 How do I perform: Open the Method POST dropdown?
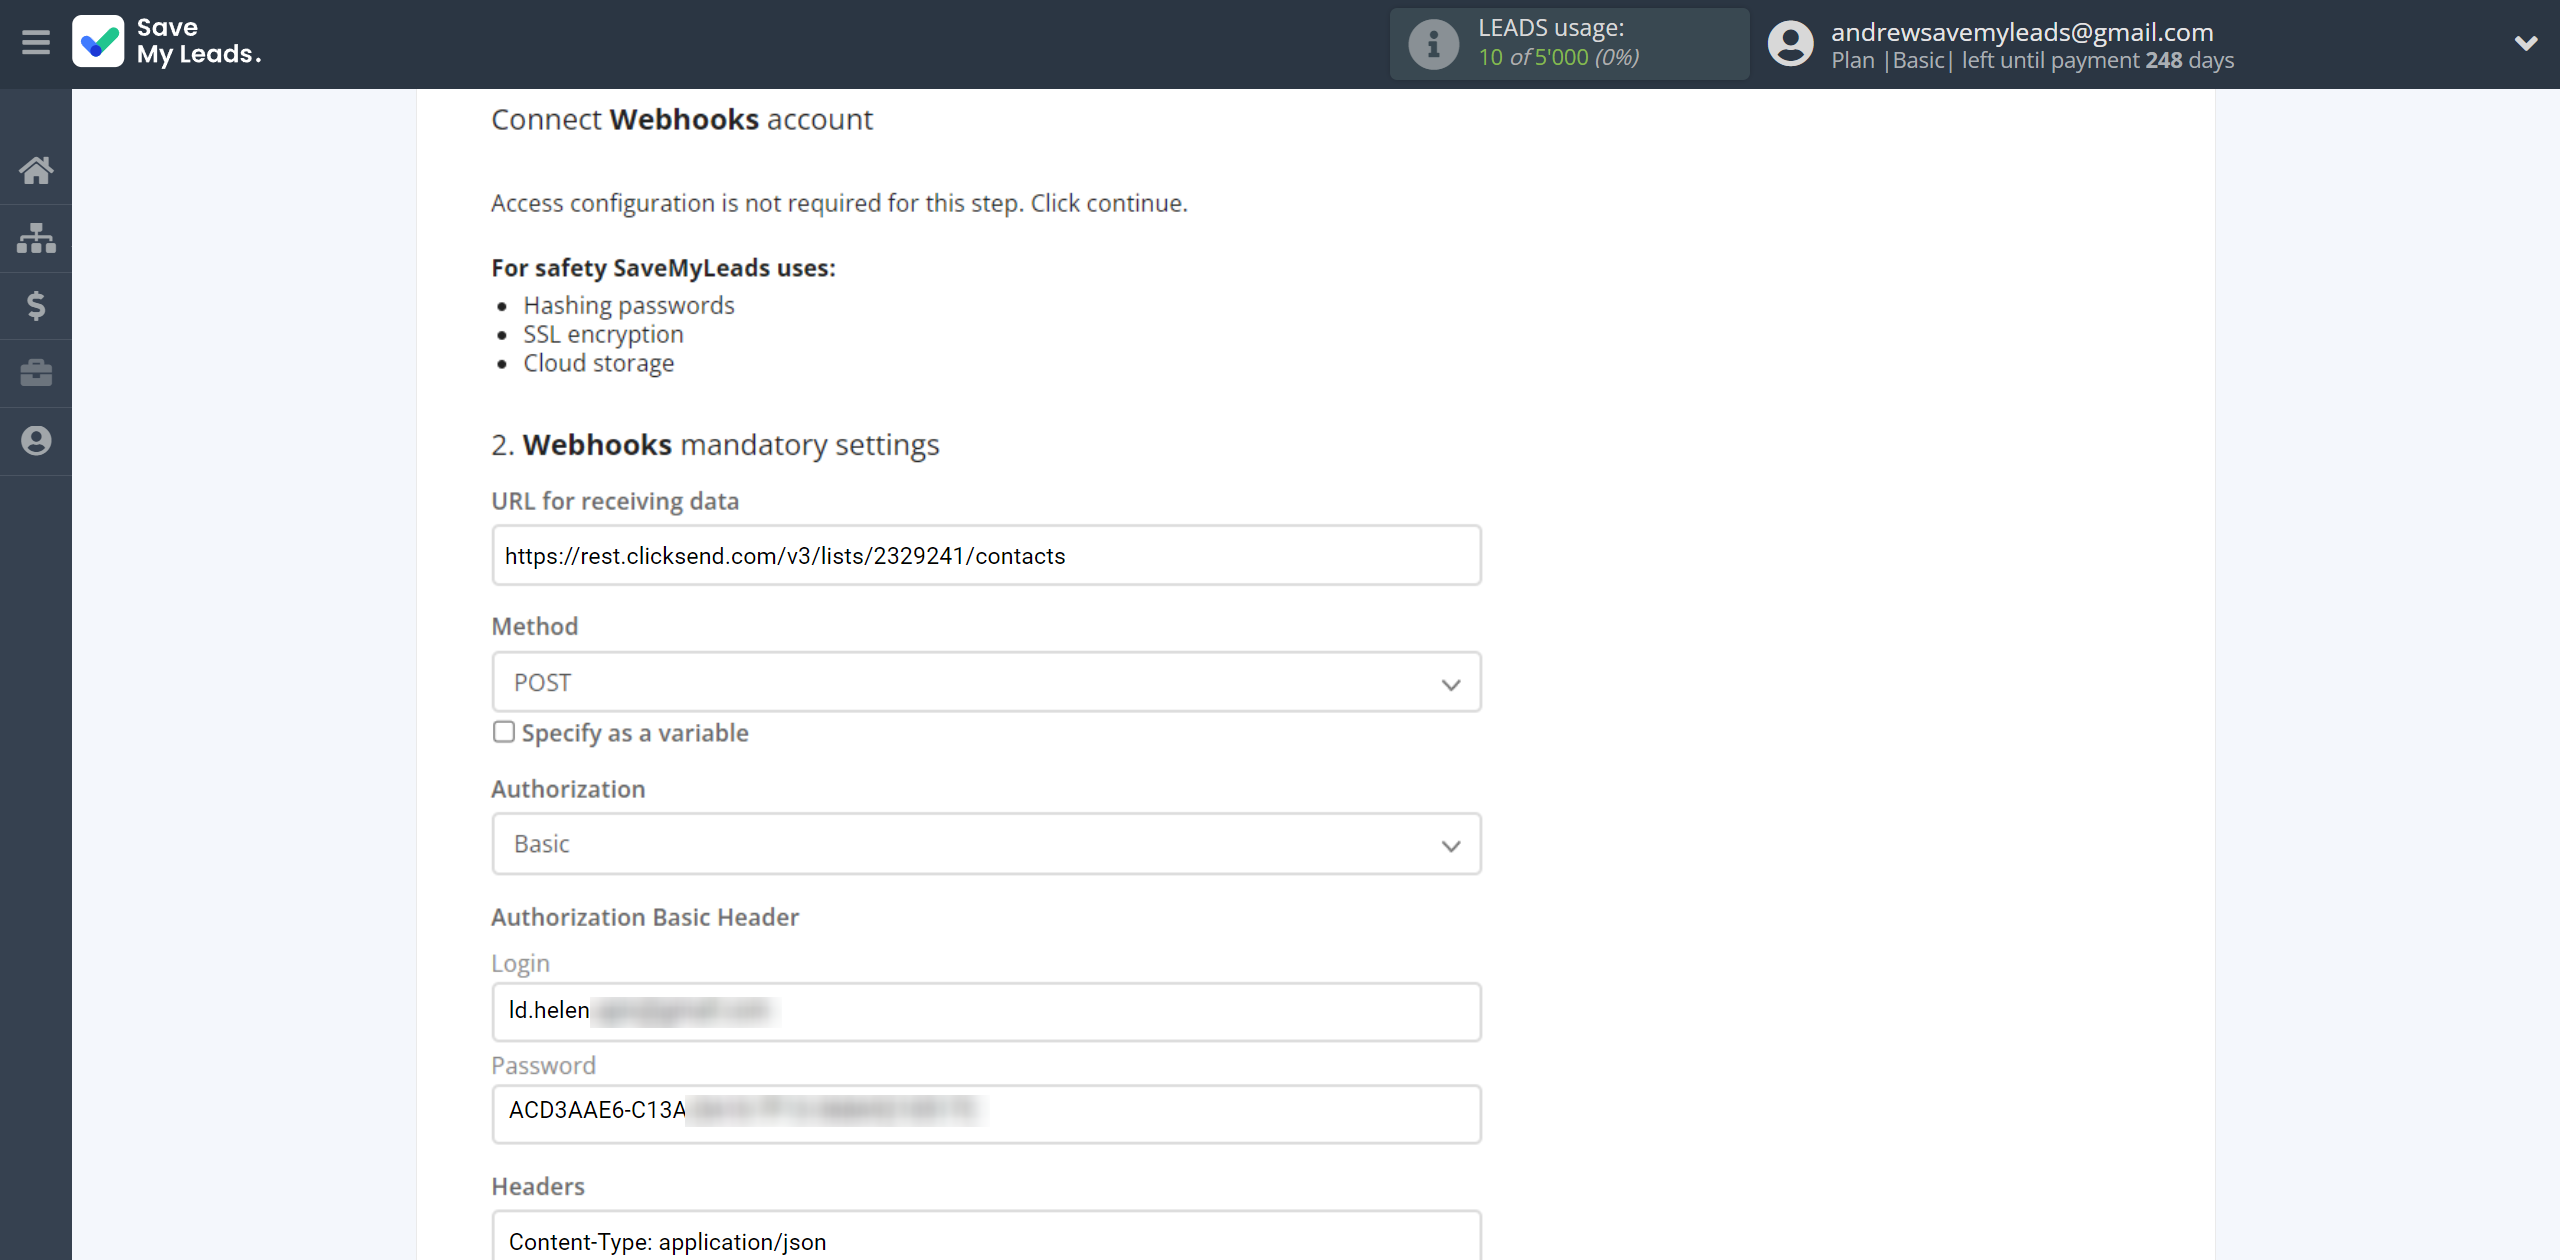[986, 683]
